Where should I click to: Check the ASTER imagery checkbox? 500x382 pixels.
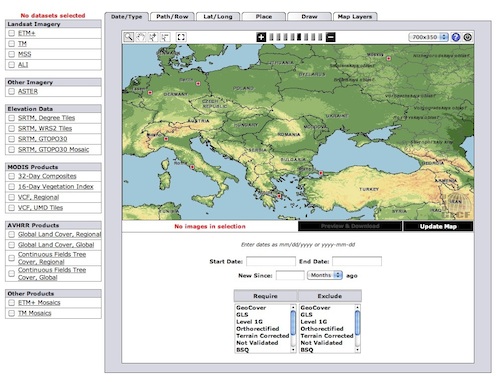[x=12, y=91]
